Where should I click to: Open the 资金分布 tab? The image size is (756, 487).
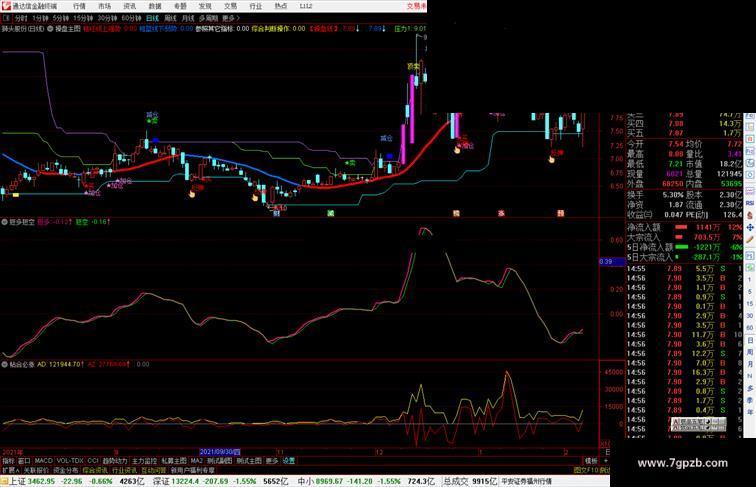pyautogui.click(x=66, y=470)
